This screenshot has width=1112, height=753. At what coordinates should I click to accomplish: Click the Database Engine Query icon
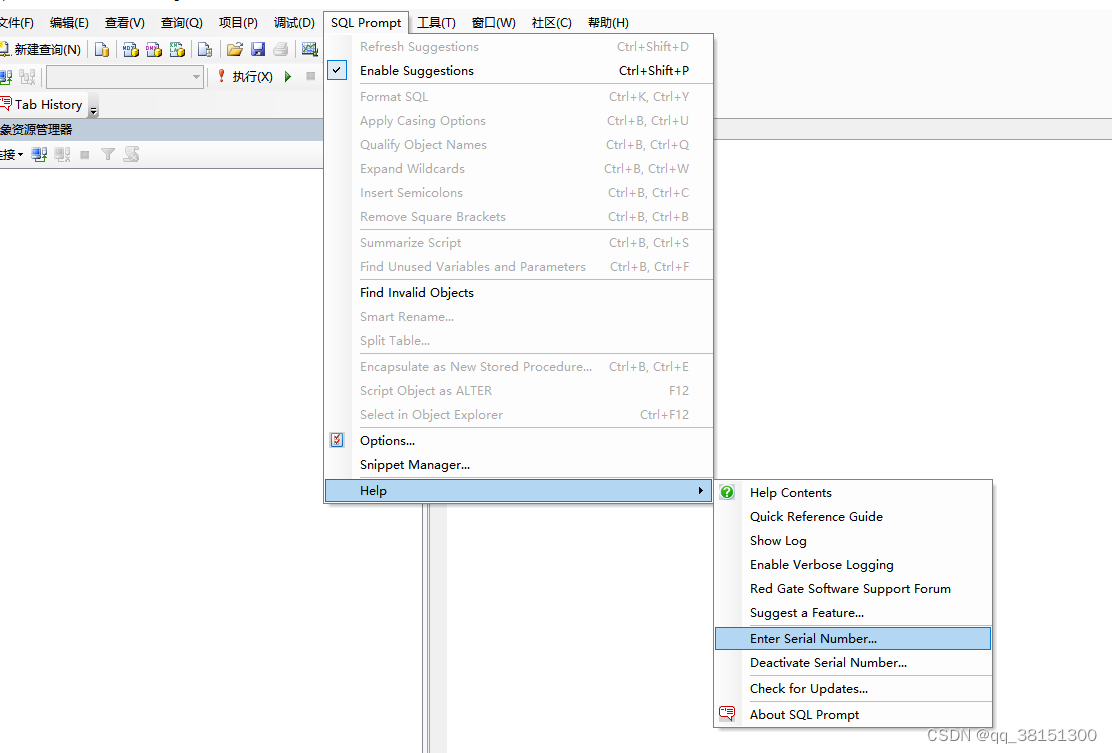[x=102, y=50]
